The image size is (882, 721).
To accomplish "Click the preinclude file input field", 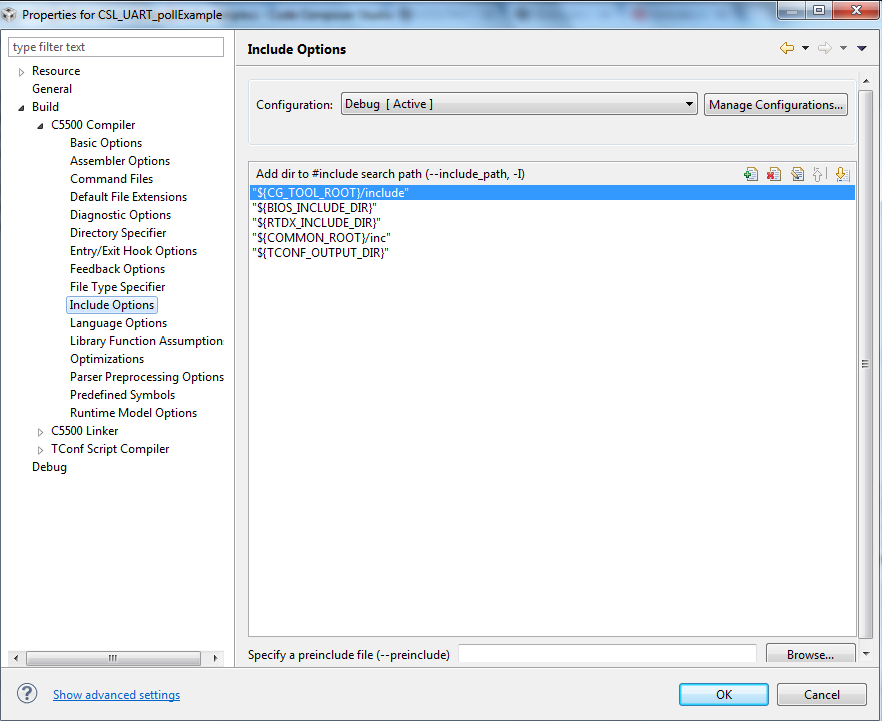I will coord(608,654).
